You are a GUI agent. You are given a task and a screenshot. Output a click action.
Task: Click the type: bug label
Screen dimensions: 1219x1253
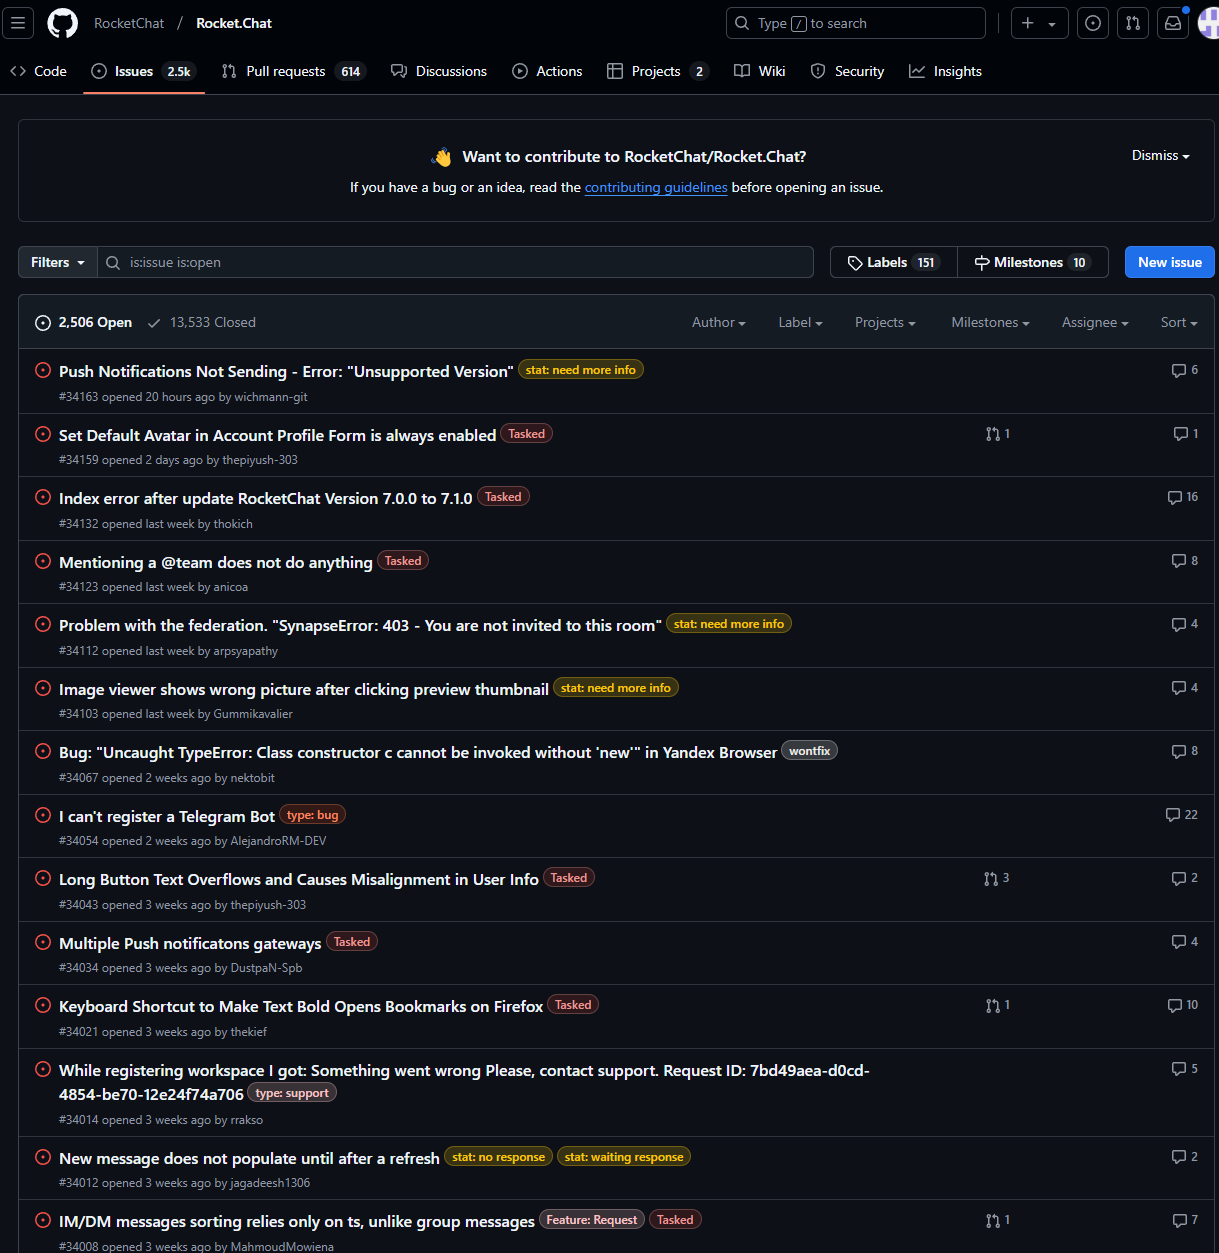[312, 815]
